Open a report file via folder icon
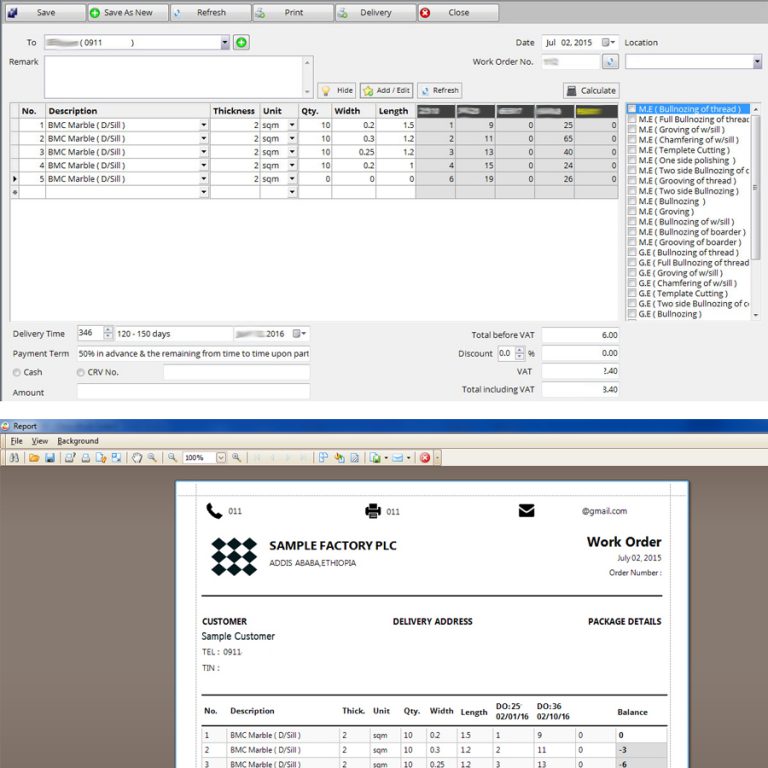 click(34, 457)
